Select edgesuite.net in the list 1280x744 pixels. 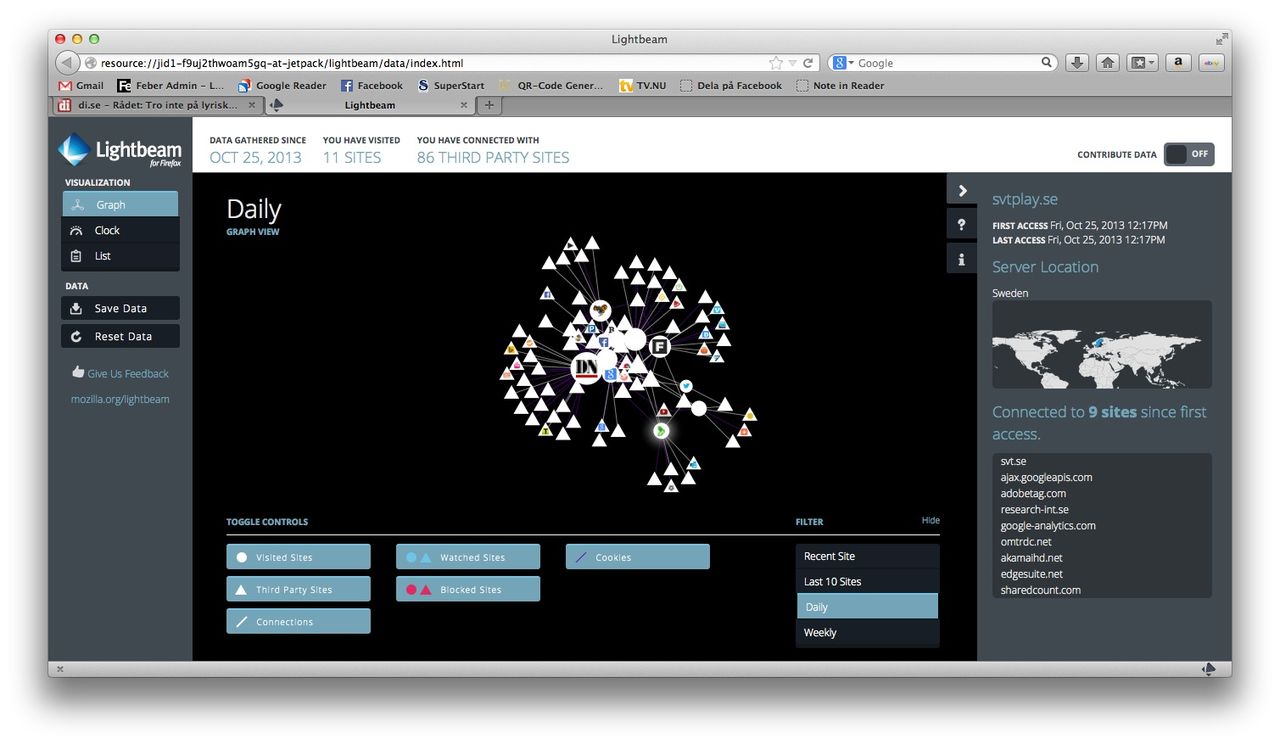[x=1031, y=573]
